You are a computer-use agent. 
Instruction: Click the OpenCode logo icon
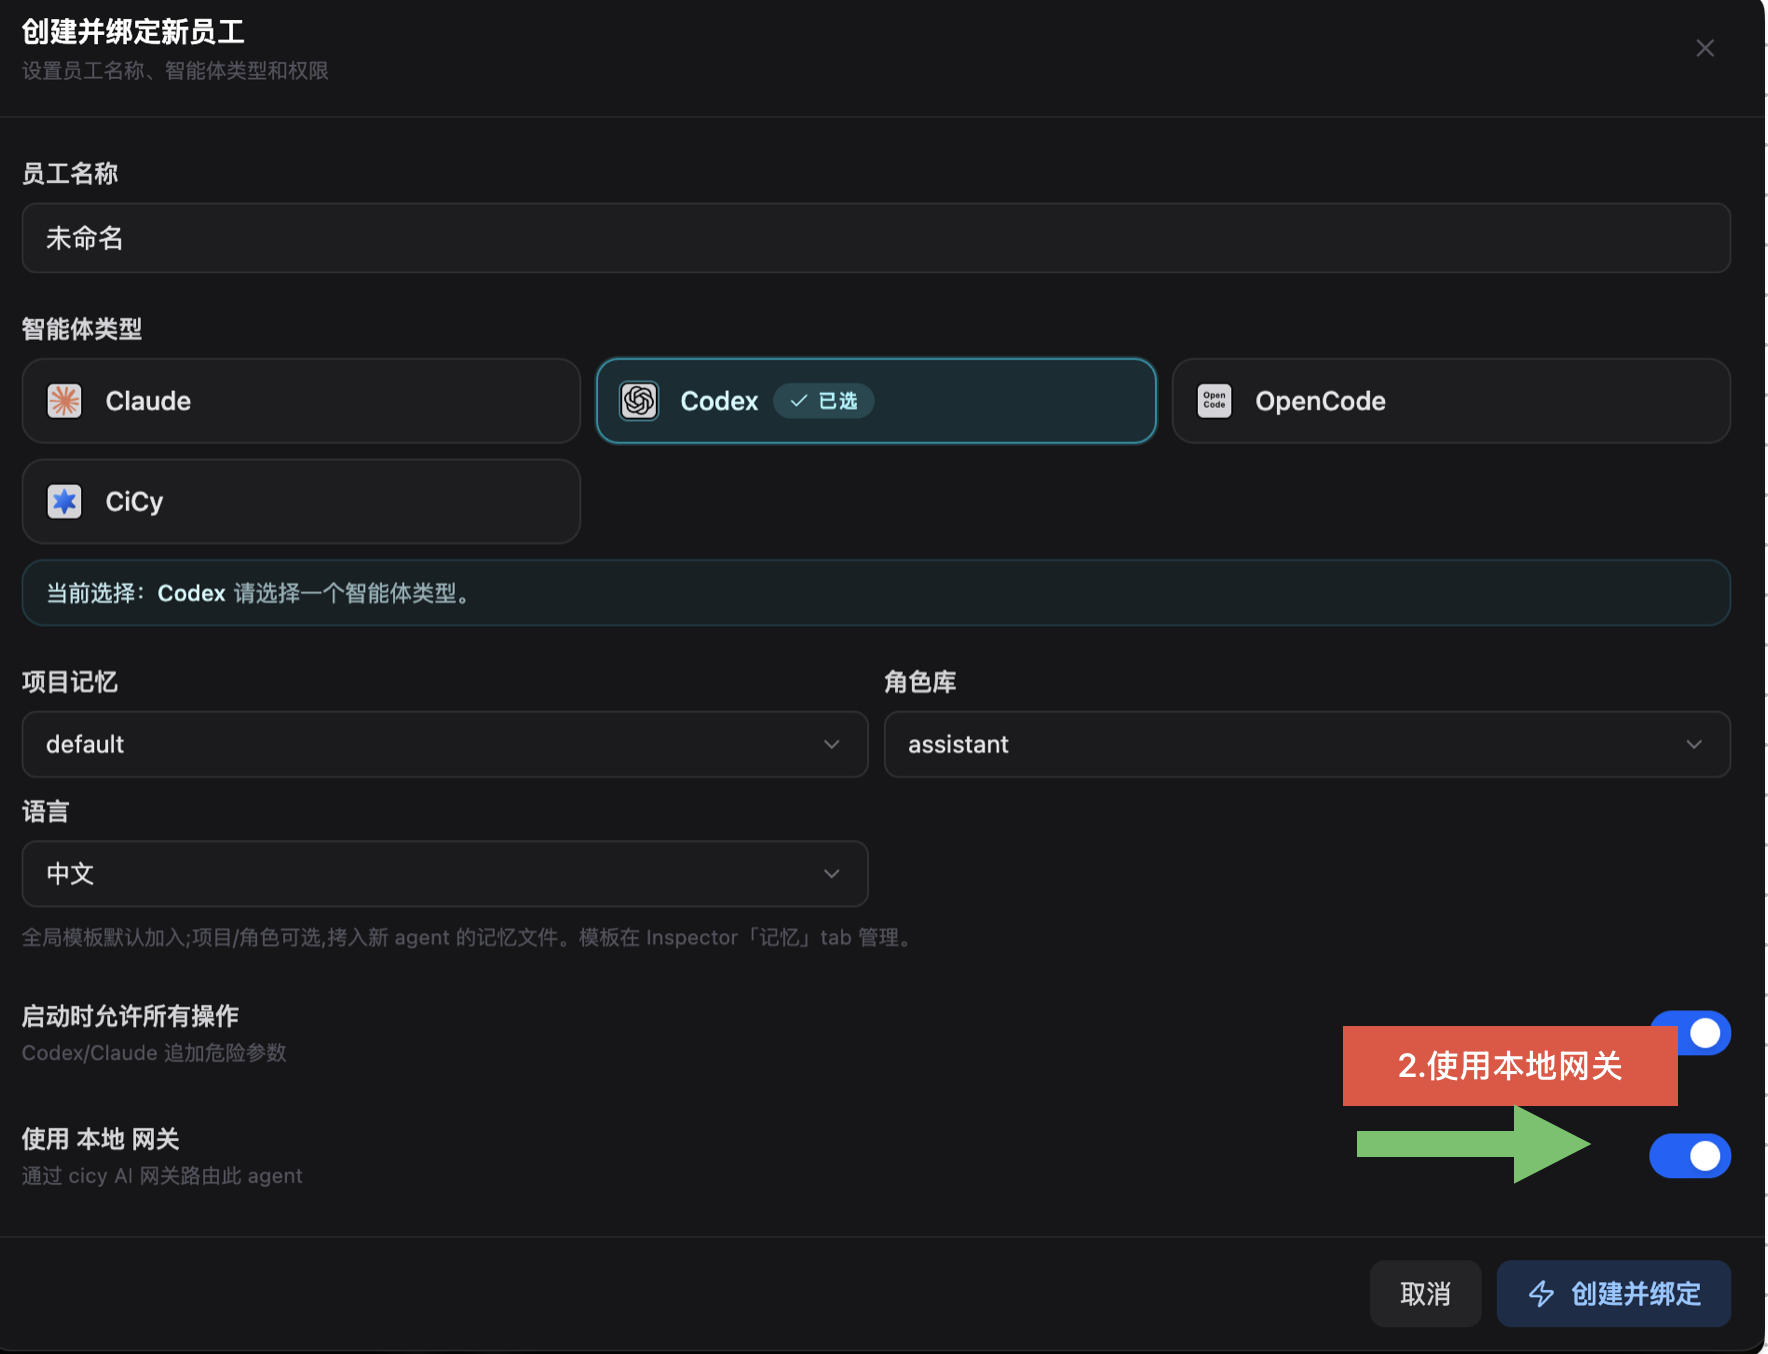[1214, 401]
